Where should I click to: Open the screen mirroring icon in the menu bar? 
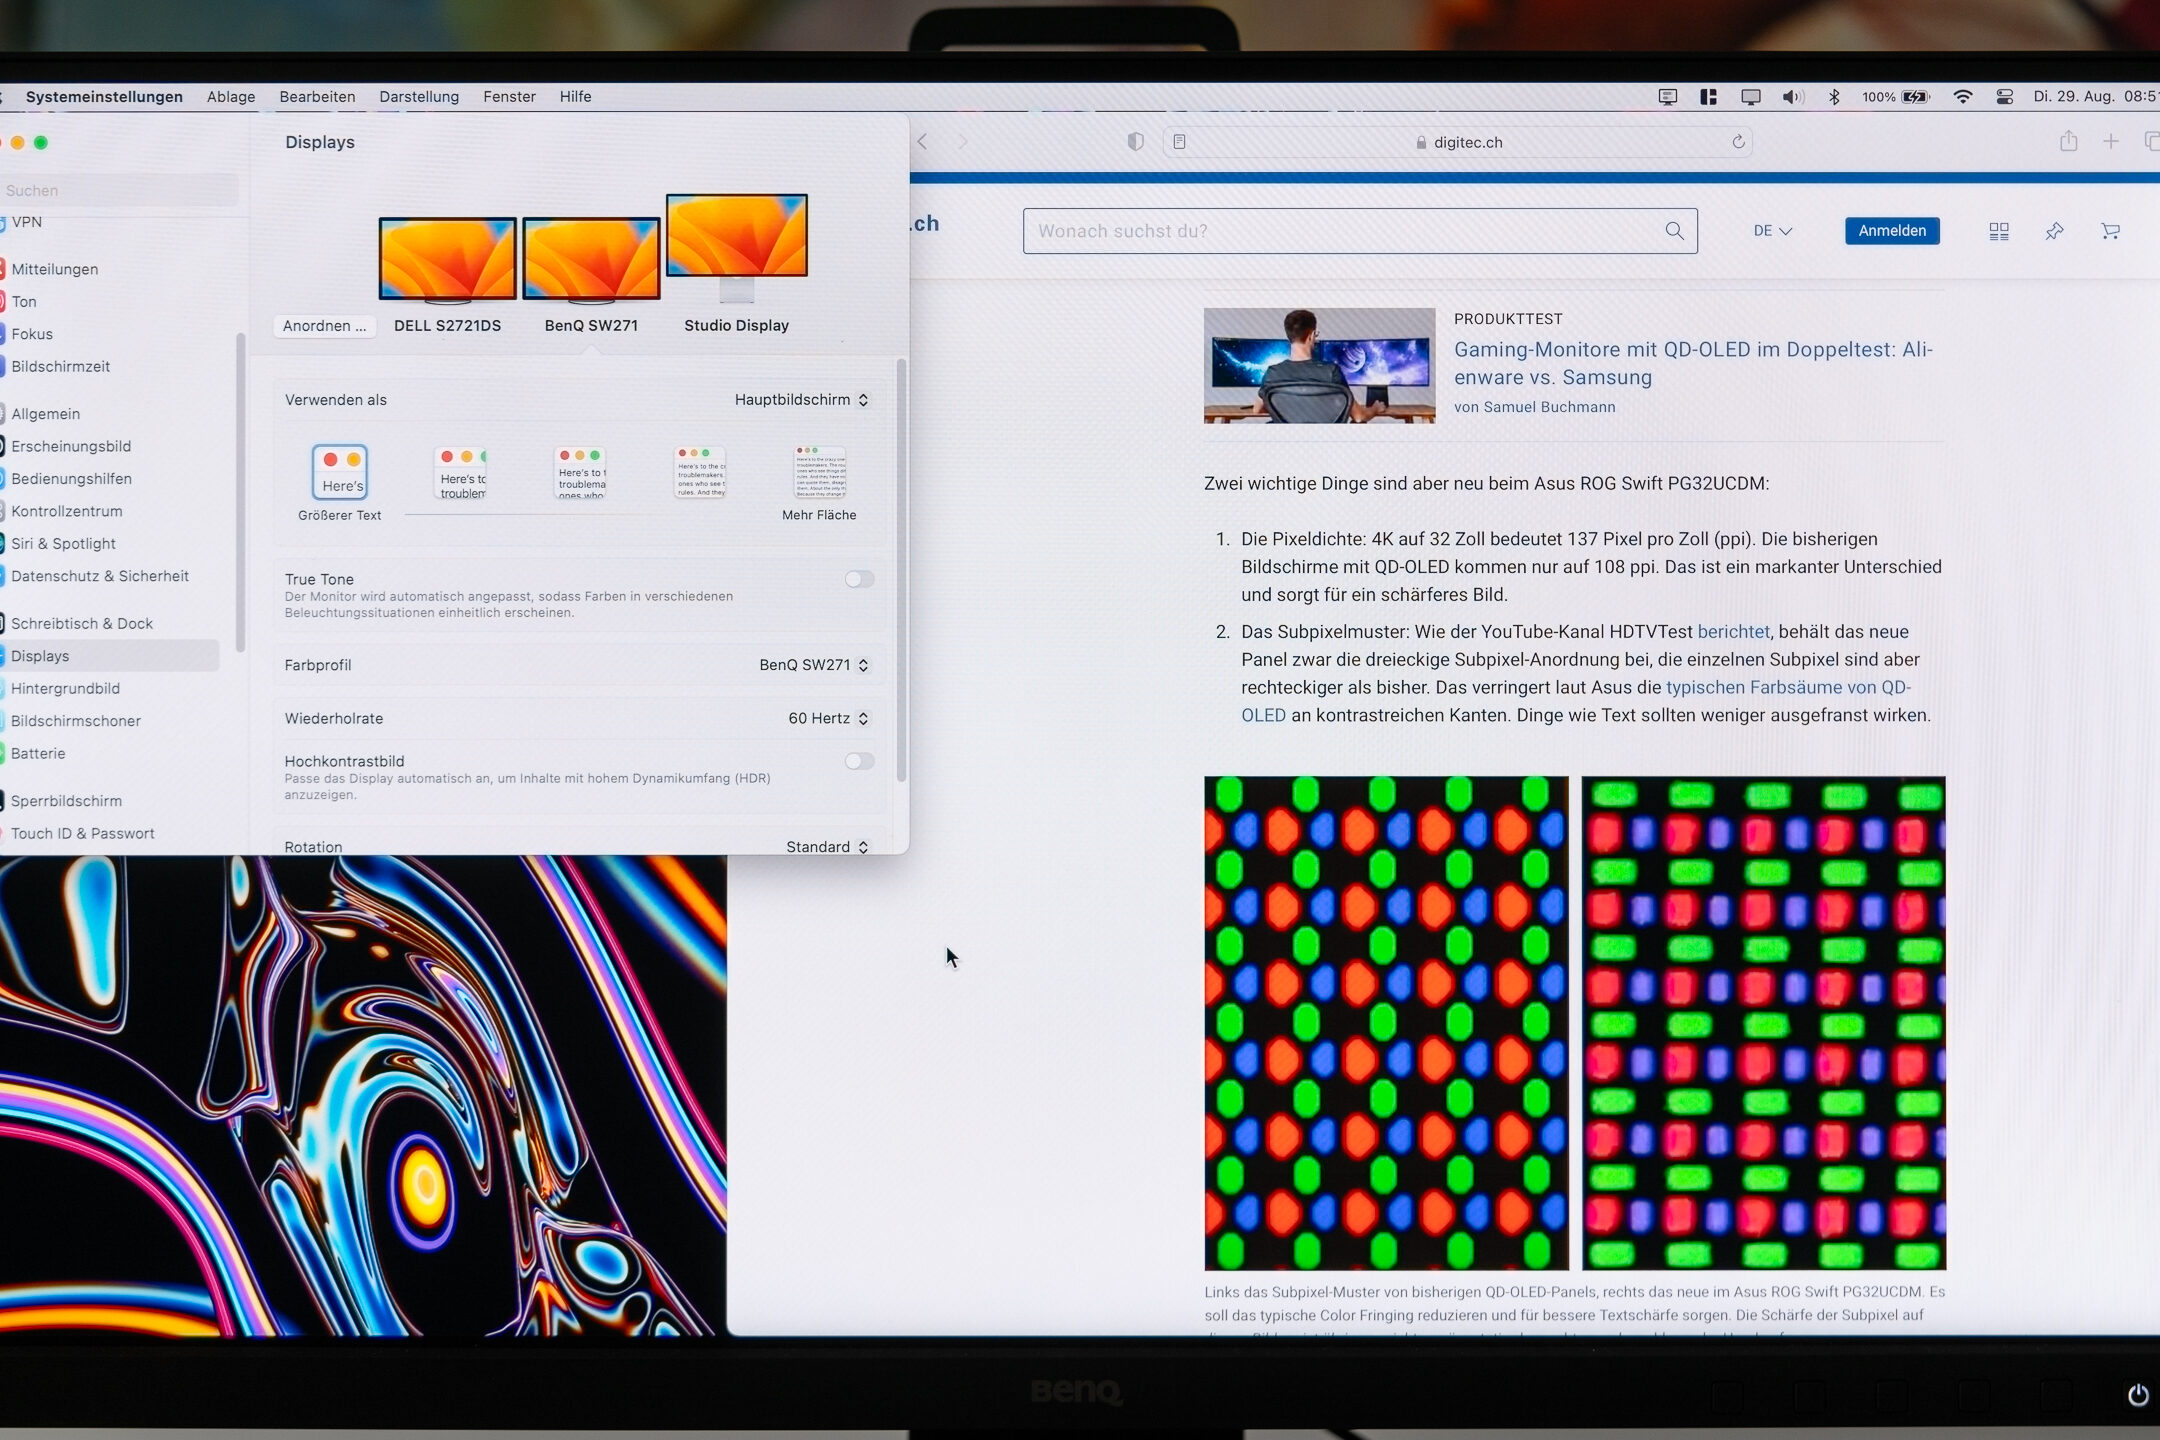coord(1750,97)
